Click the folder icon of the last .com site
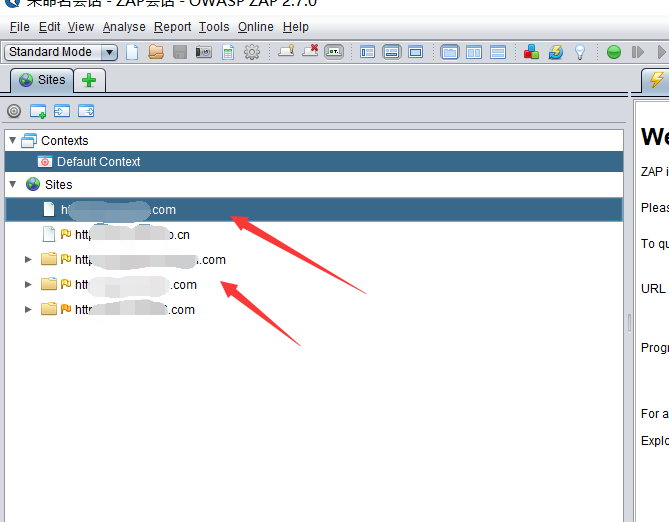 tap(49, 309)
